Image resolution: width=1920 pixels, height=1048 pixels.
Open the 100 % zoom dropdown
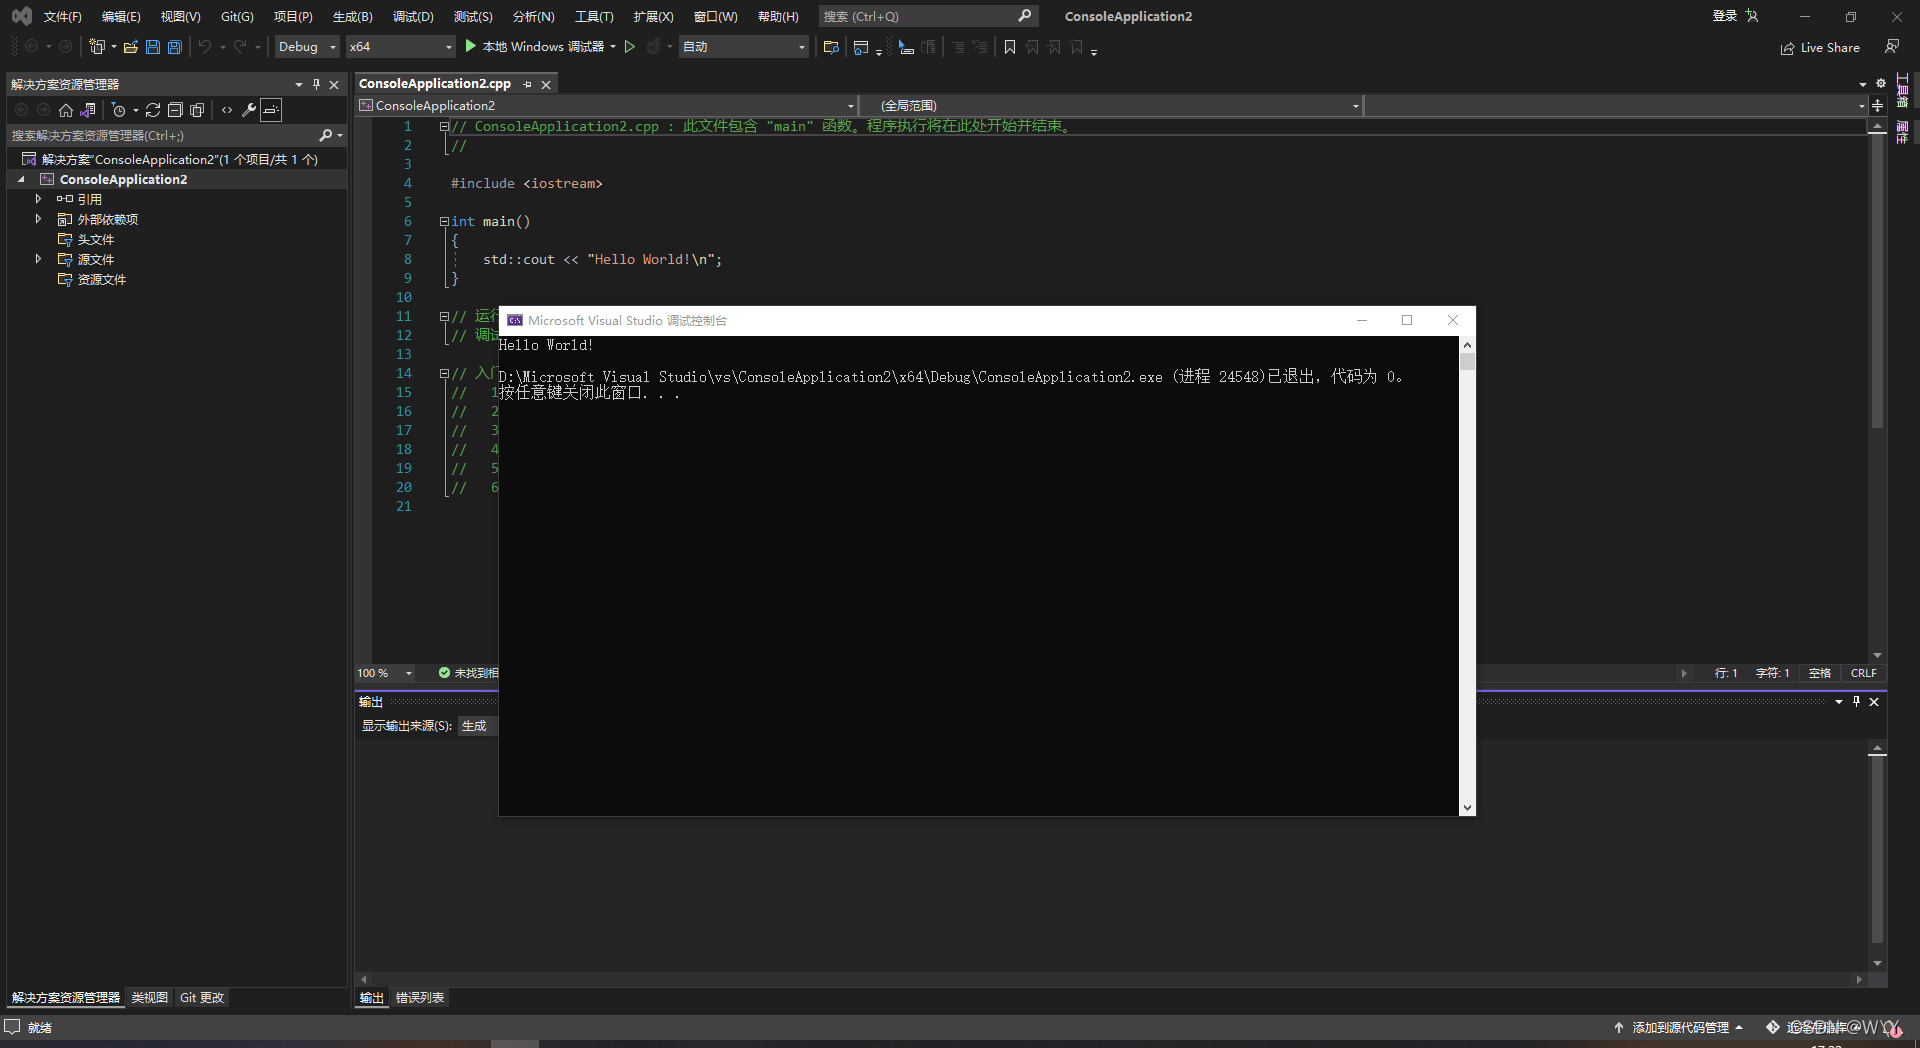click(x=385, y=673)
